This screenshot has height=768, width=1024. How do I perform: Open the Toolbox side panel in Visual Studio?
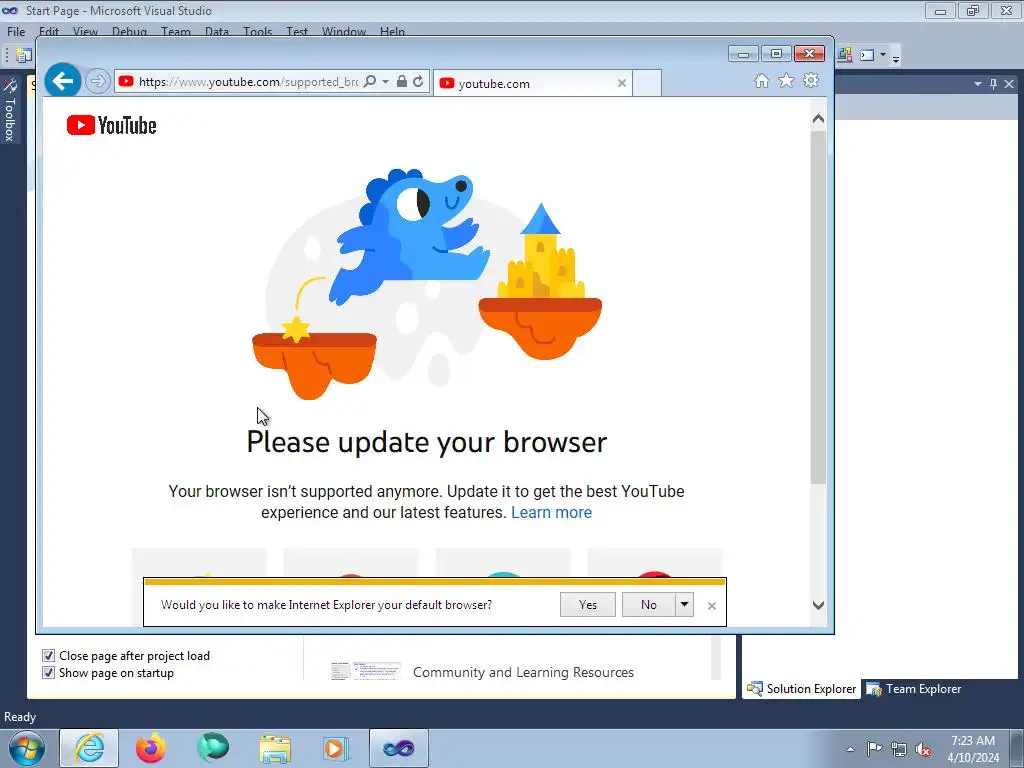point(10,110)
